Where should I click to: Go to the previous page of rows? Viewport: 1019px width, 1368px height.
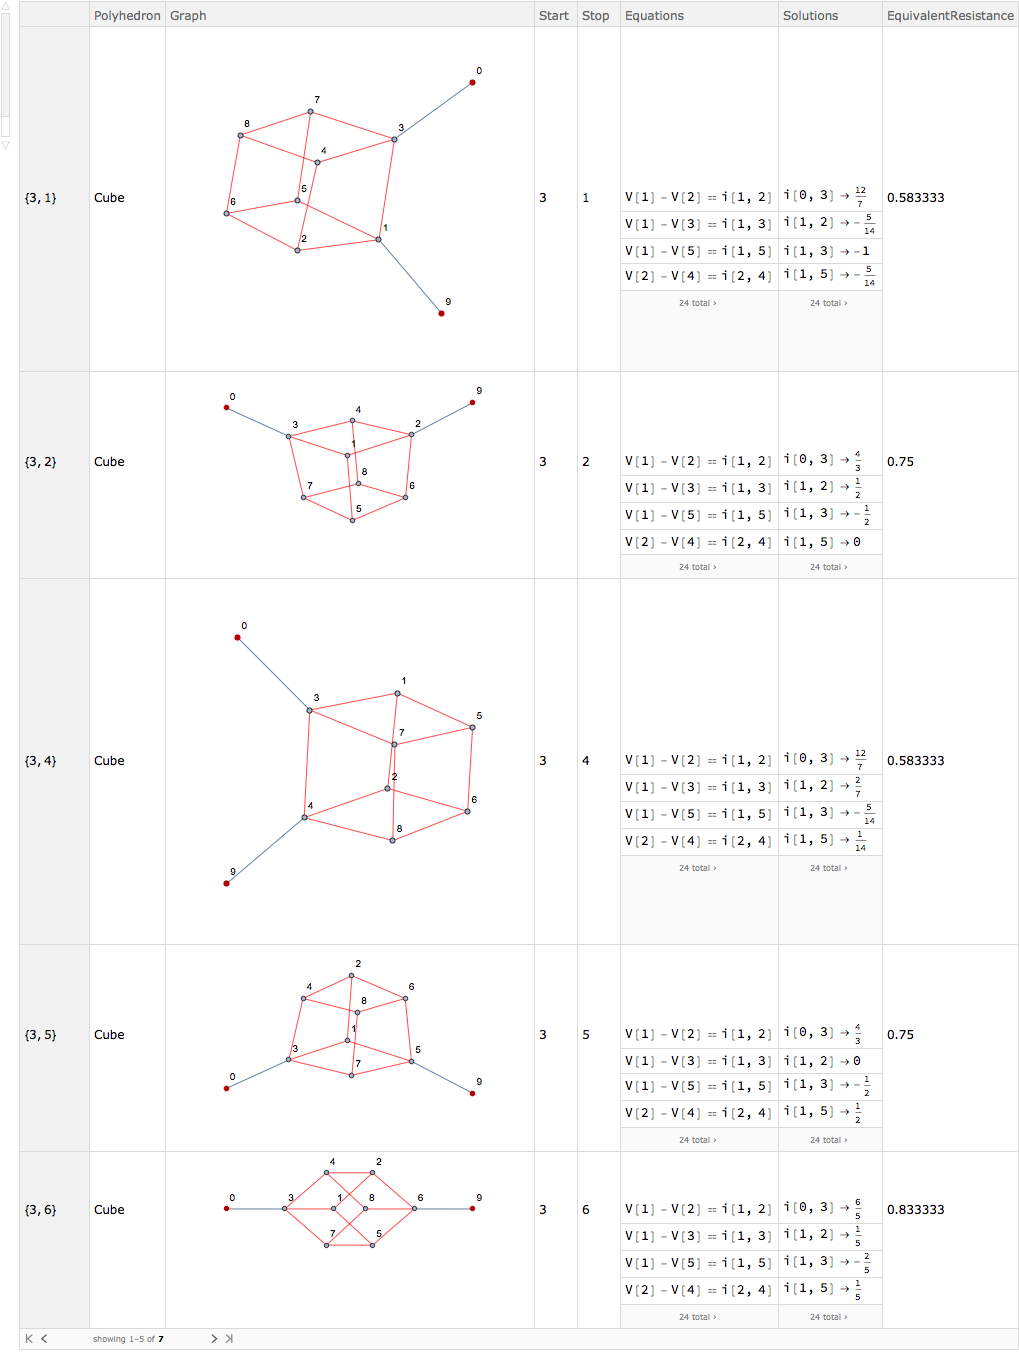point(44,1338)
